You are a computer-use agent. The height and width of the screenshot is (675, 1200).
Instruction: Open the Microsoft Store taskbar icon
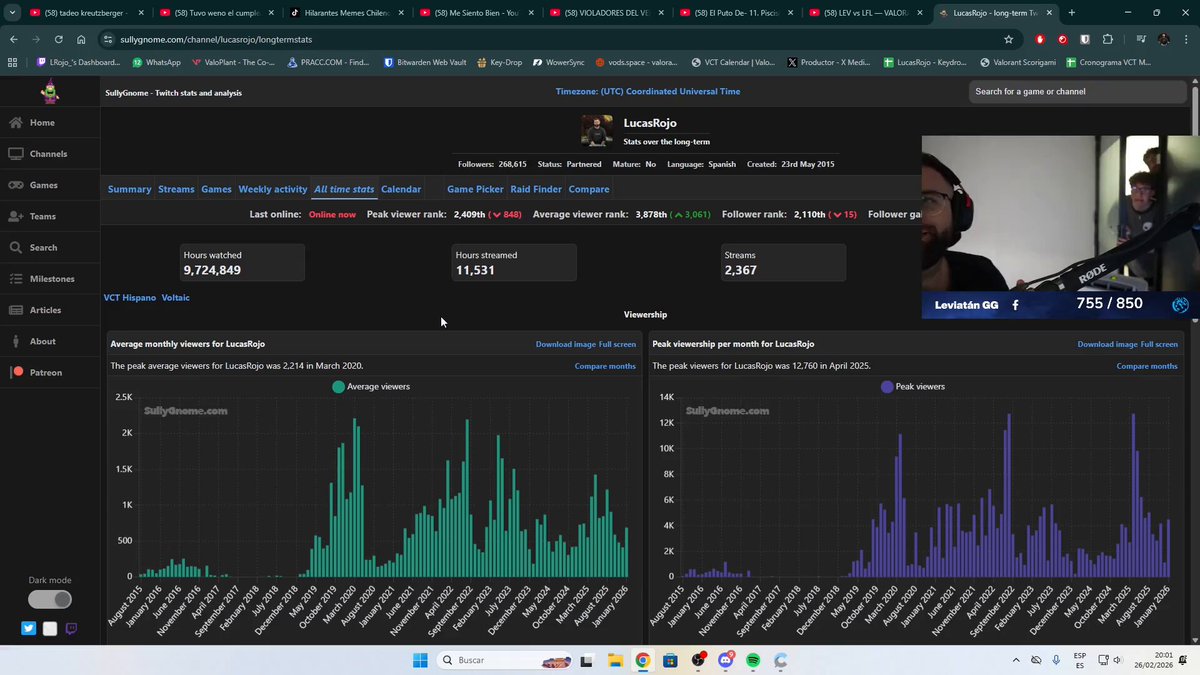click(x=670, y=660)
